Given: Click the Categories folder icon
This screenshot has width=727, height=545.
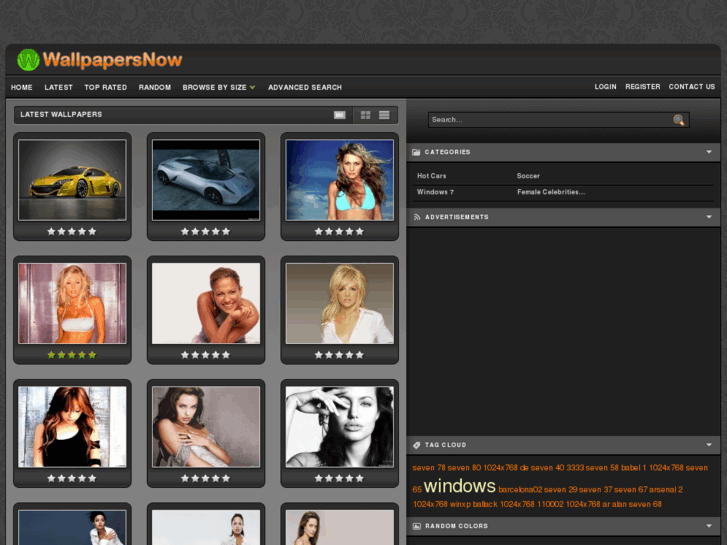Looking at the screenshot, I should tap(416, 152).
